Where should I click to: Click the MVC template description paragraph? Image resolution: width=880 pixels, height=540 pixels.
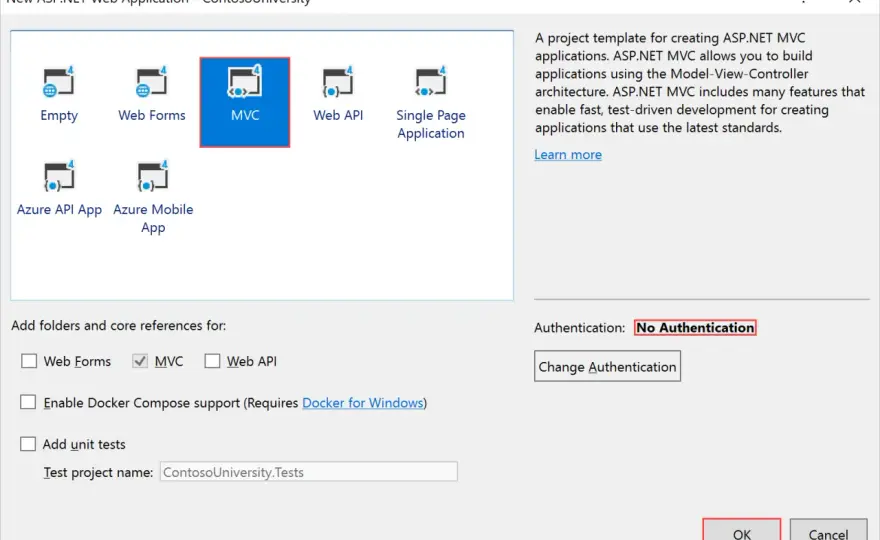tap(700, 83)
